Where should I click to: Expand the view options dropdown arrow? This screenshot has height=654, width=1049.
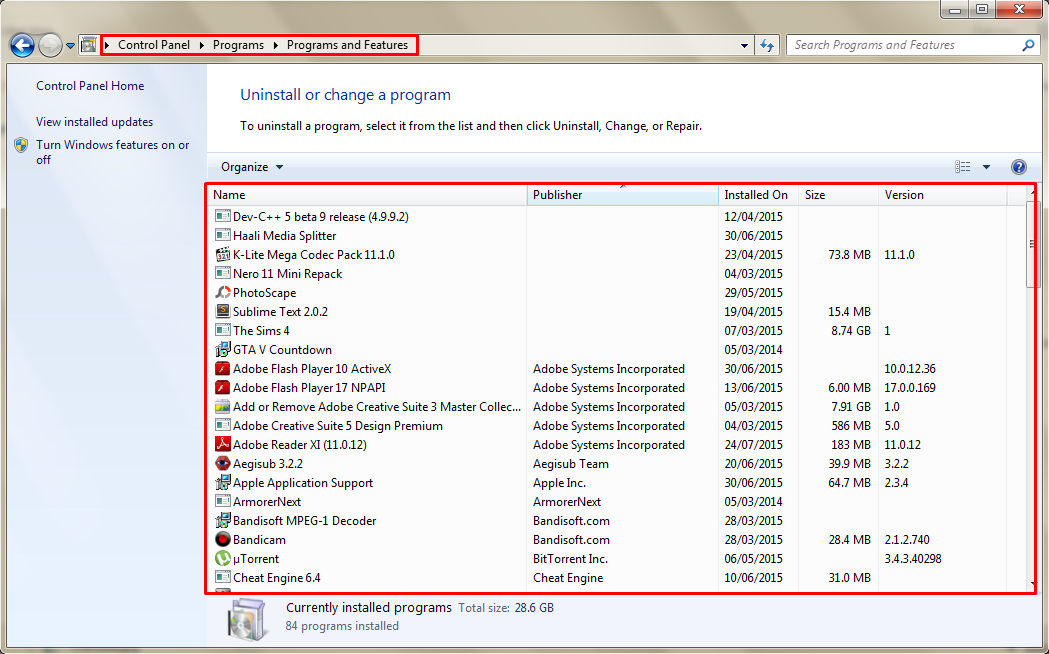click(986, 167)
